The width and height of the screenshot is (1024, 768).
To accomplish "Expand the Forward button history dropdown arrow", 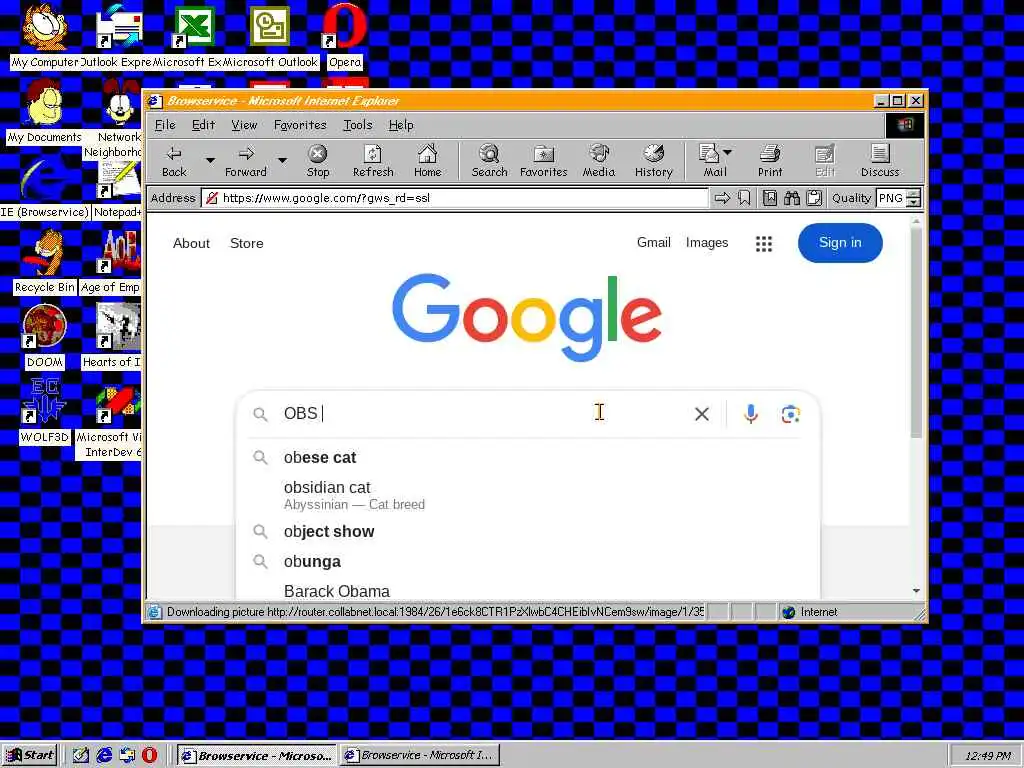I will 282,160.
